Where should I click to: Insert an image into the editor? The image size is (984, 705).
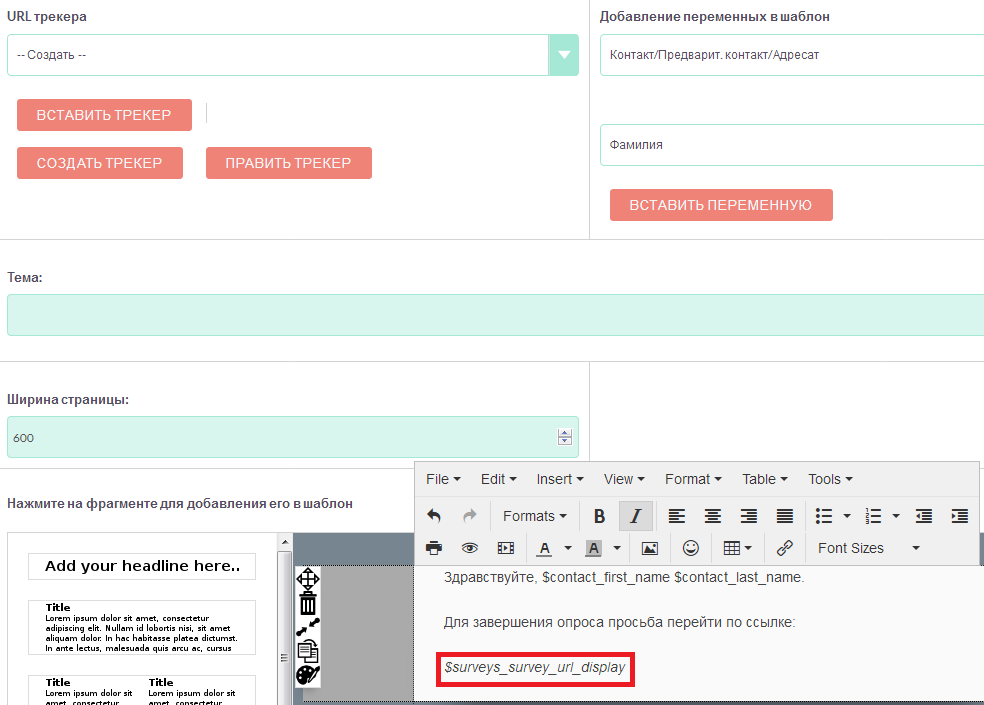tap(650, 548)
